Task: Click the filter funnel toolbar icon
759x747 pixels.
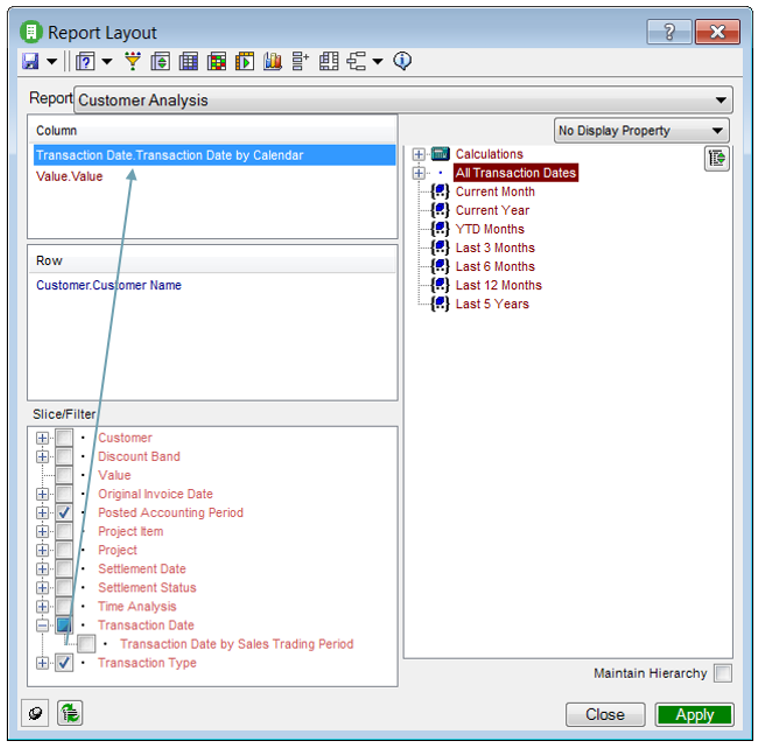Action: [x=132, y=61]
